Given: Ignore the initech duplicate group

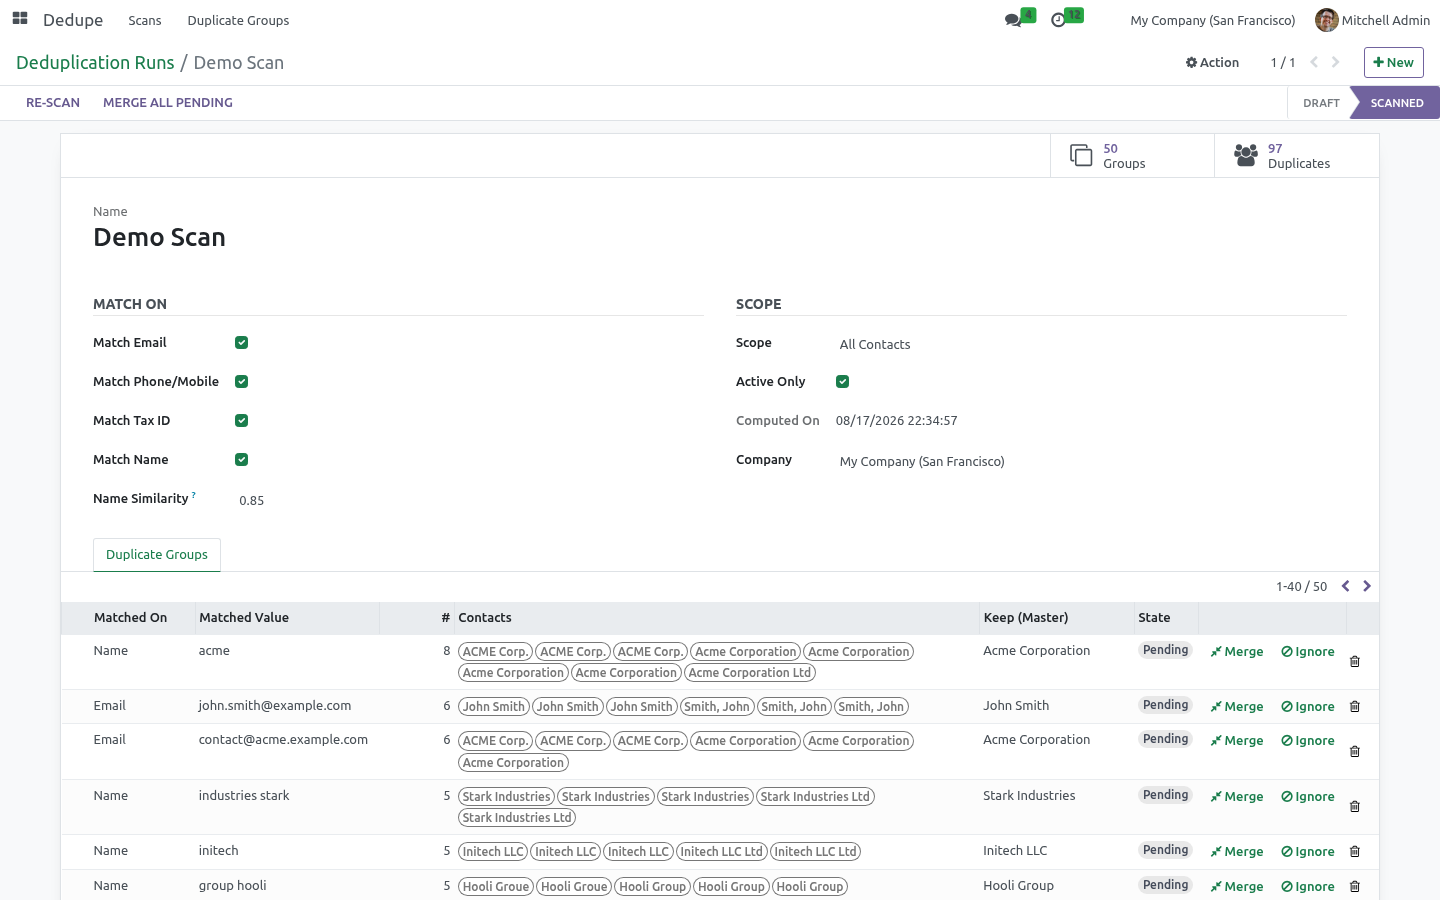Looking at the screenshot, I should pyautogui.click(x=1308, y=852).
